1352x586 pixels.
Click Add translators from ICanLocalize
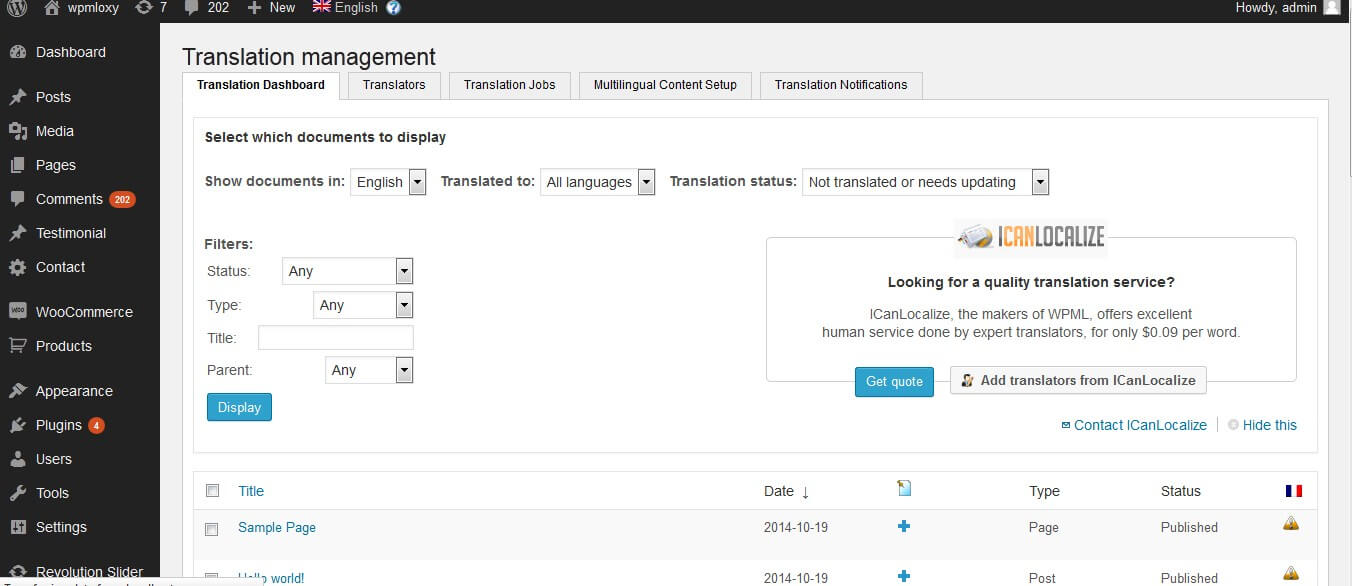point(1078,380)
